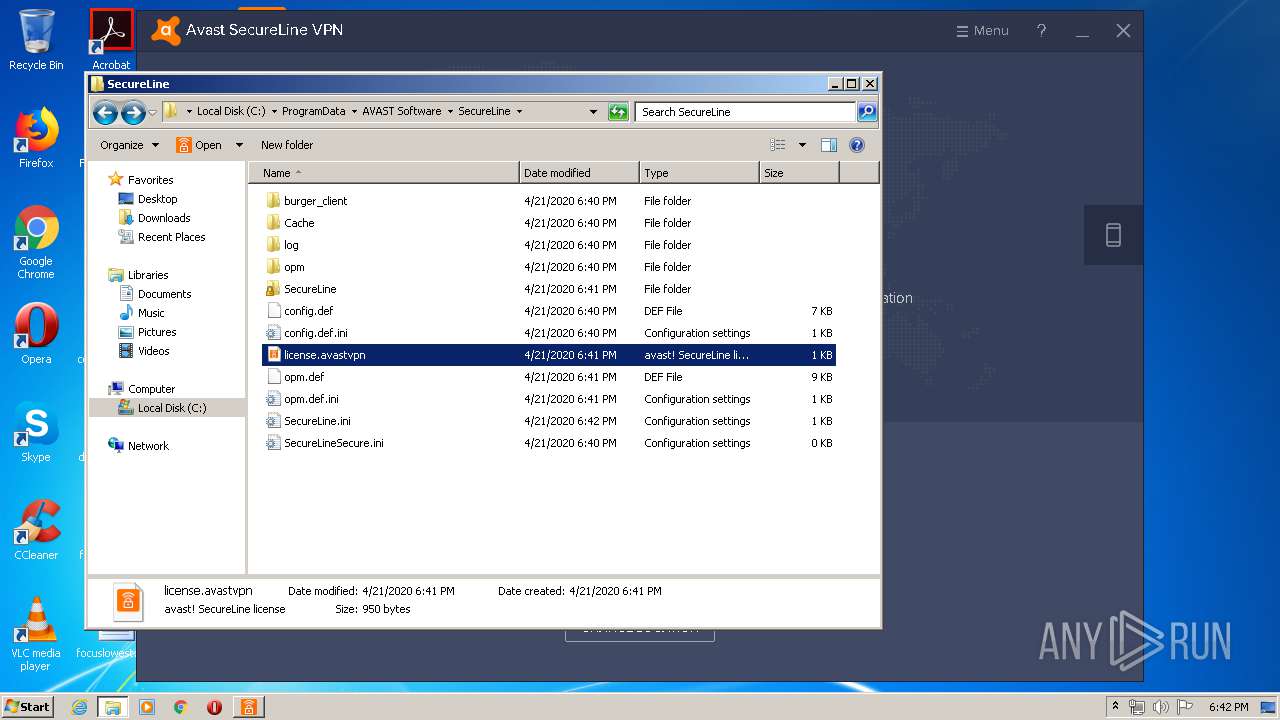Launch the Google Chrome desktop icon

click(x=36, y=242)
